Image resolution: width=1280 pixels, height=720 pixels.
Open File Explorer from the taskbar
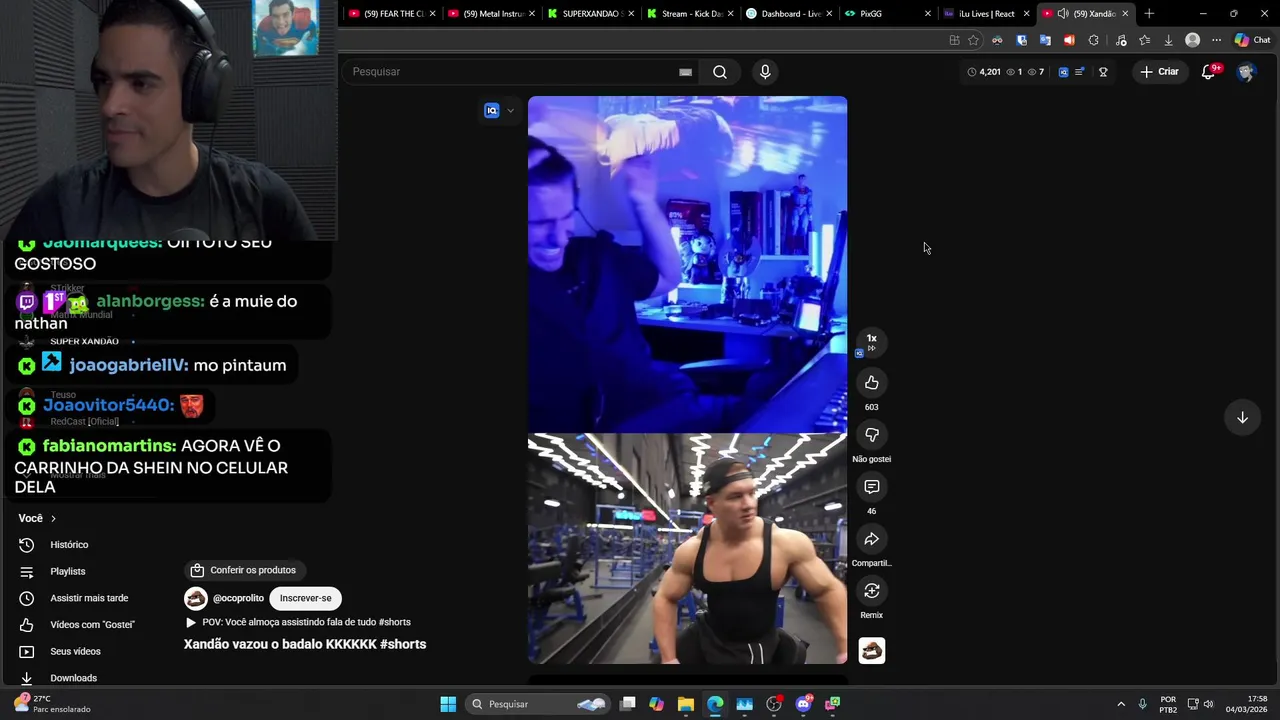tap(685, 704)
